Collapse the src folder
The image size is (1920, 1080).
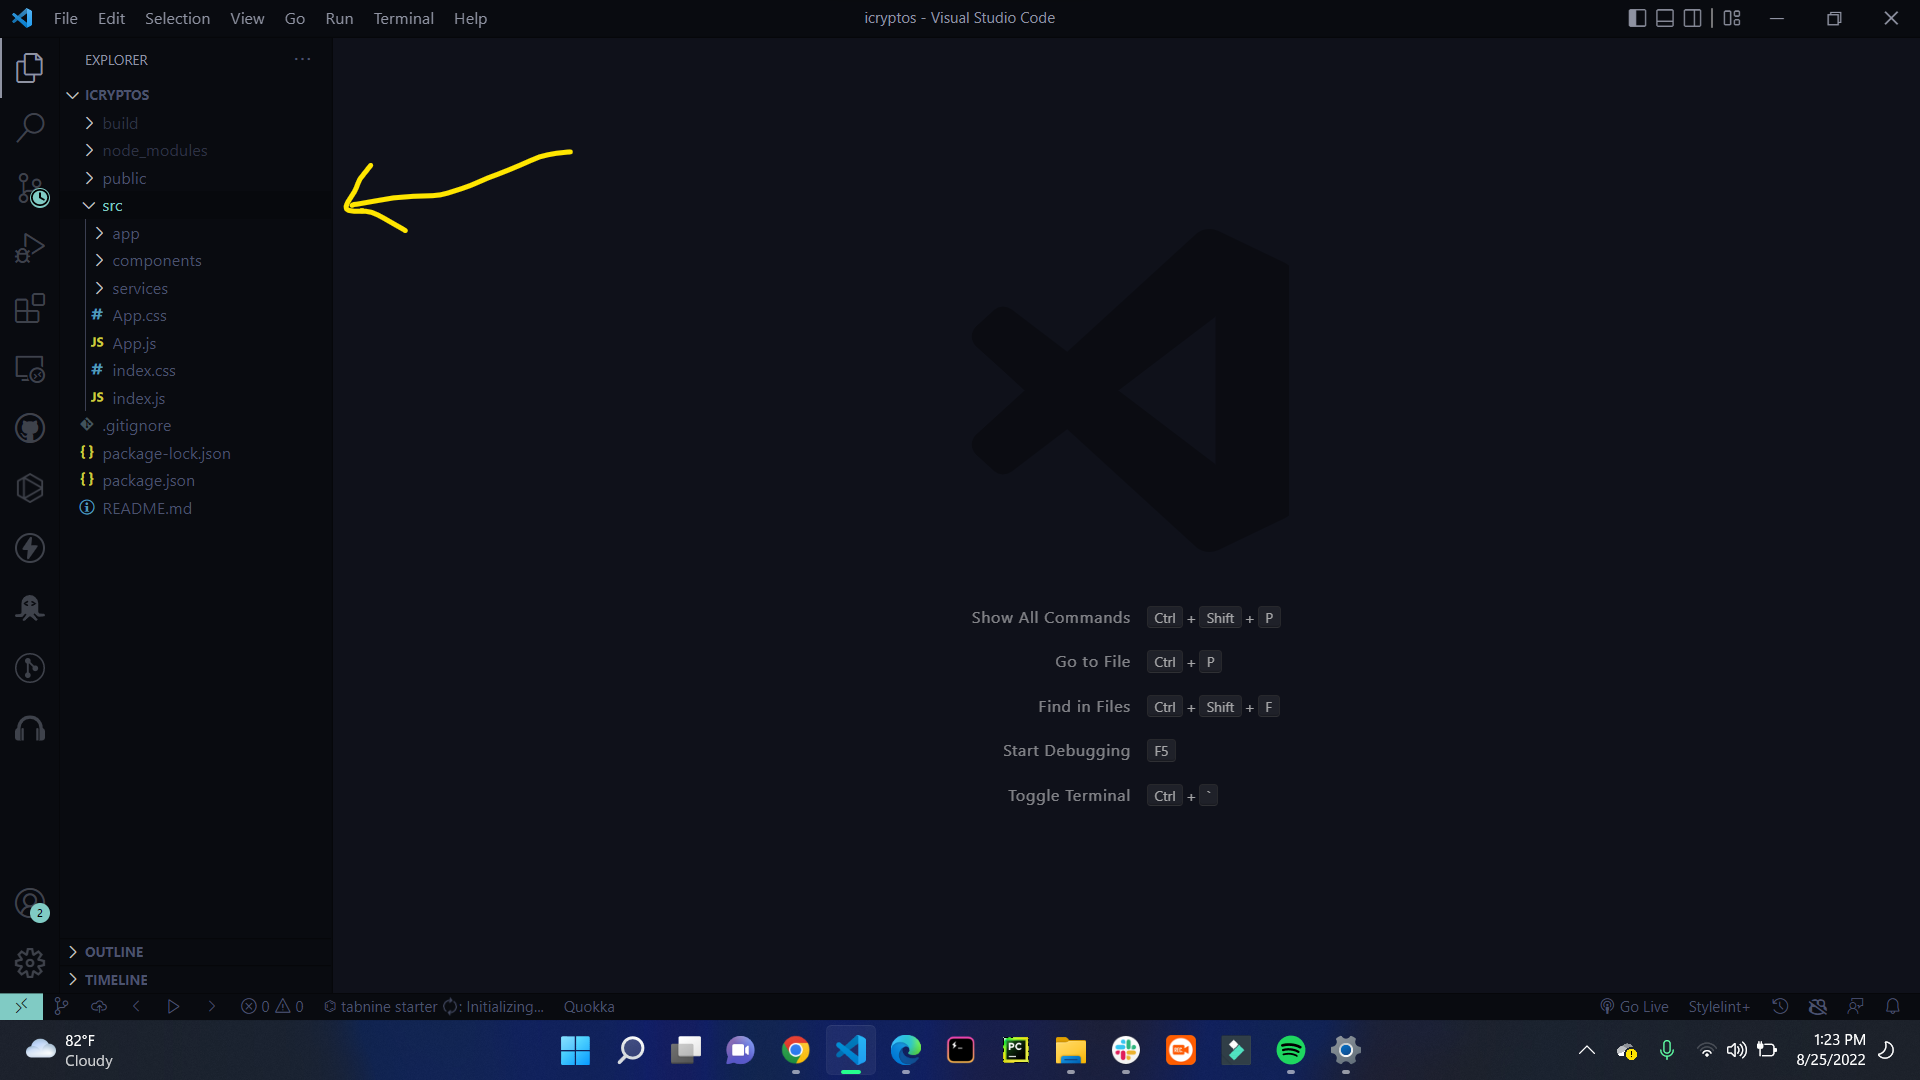(112, 205)
